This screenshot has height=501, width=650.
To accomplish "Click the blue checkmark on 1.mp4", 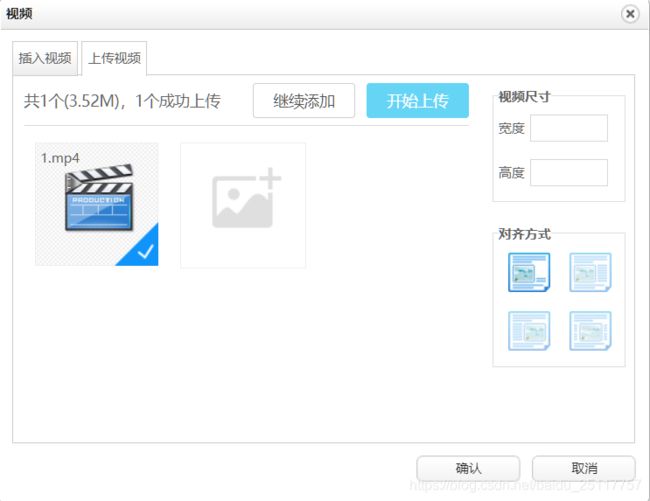I will (144, 250).
